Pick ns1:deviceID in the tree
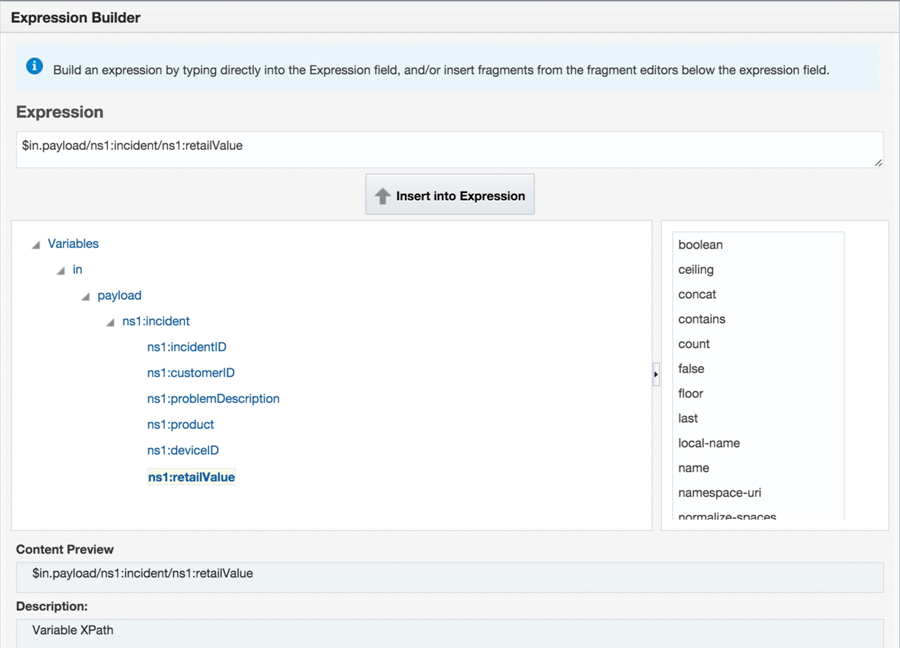Image resolution: width=900 pixels, height=648 pixels. pos(182,451)
